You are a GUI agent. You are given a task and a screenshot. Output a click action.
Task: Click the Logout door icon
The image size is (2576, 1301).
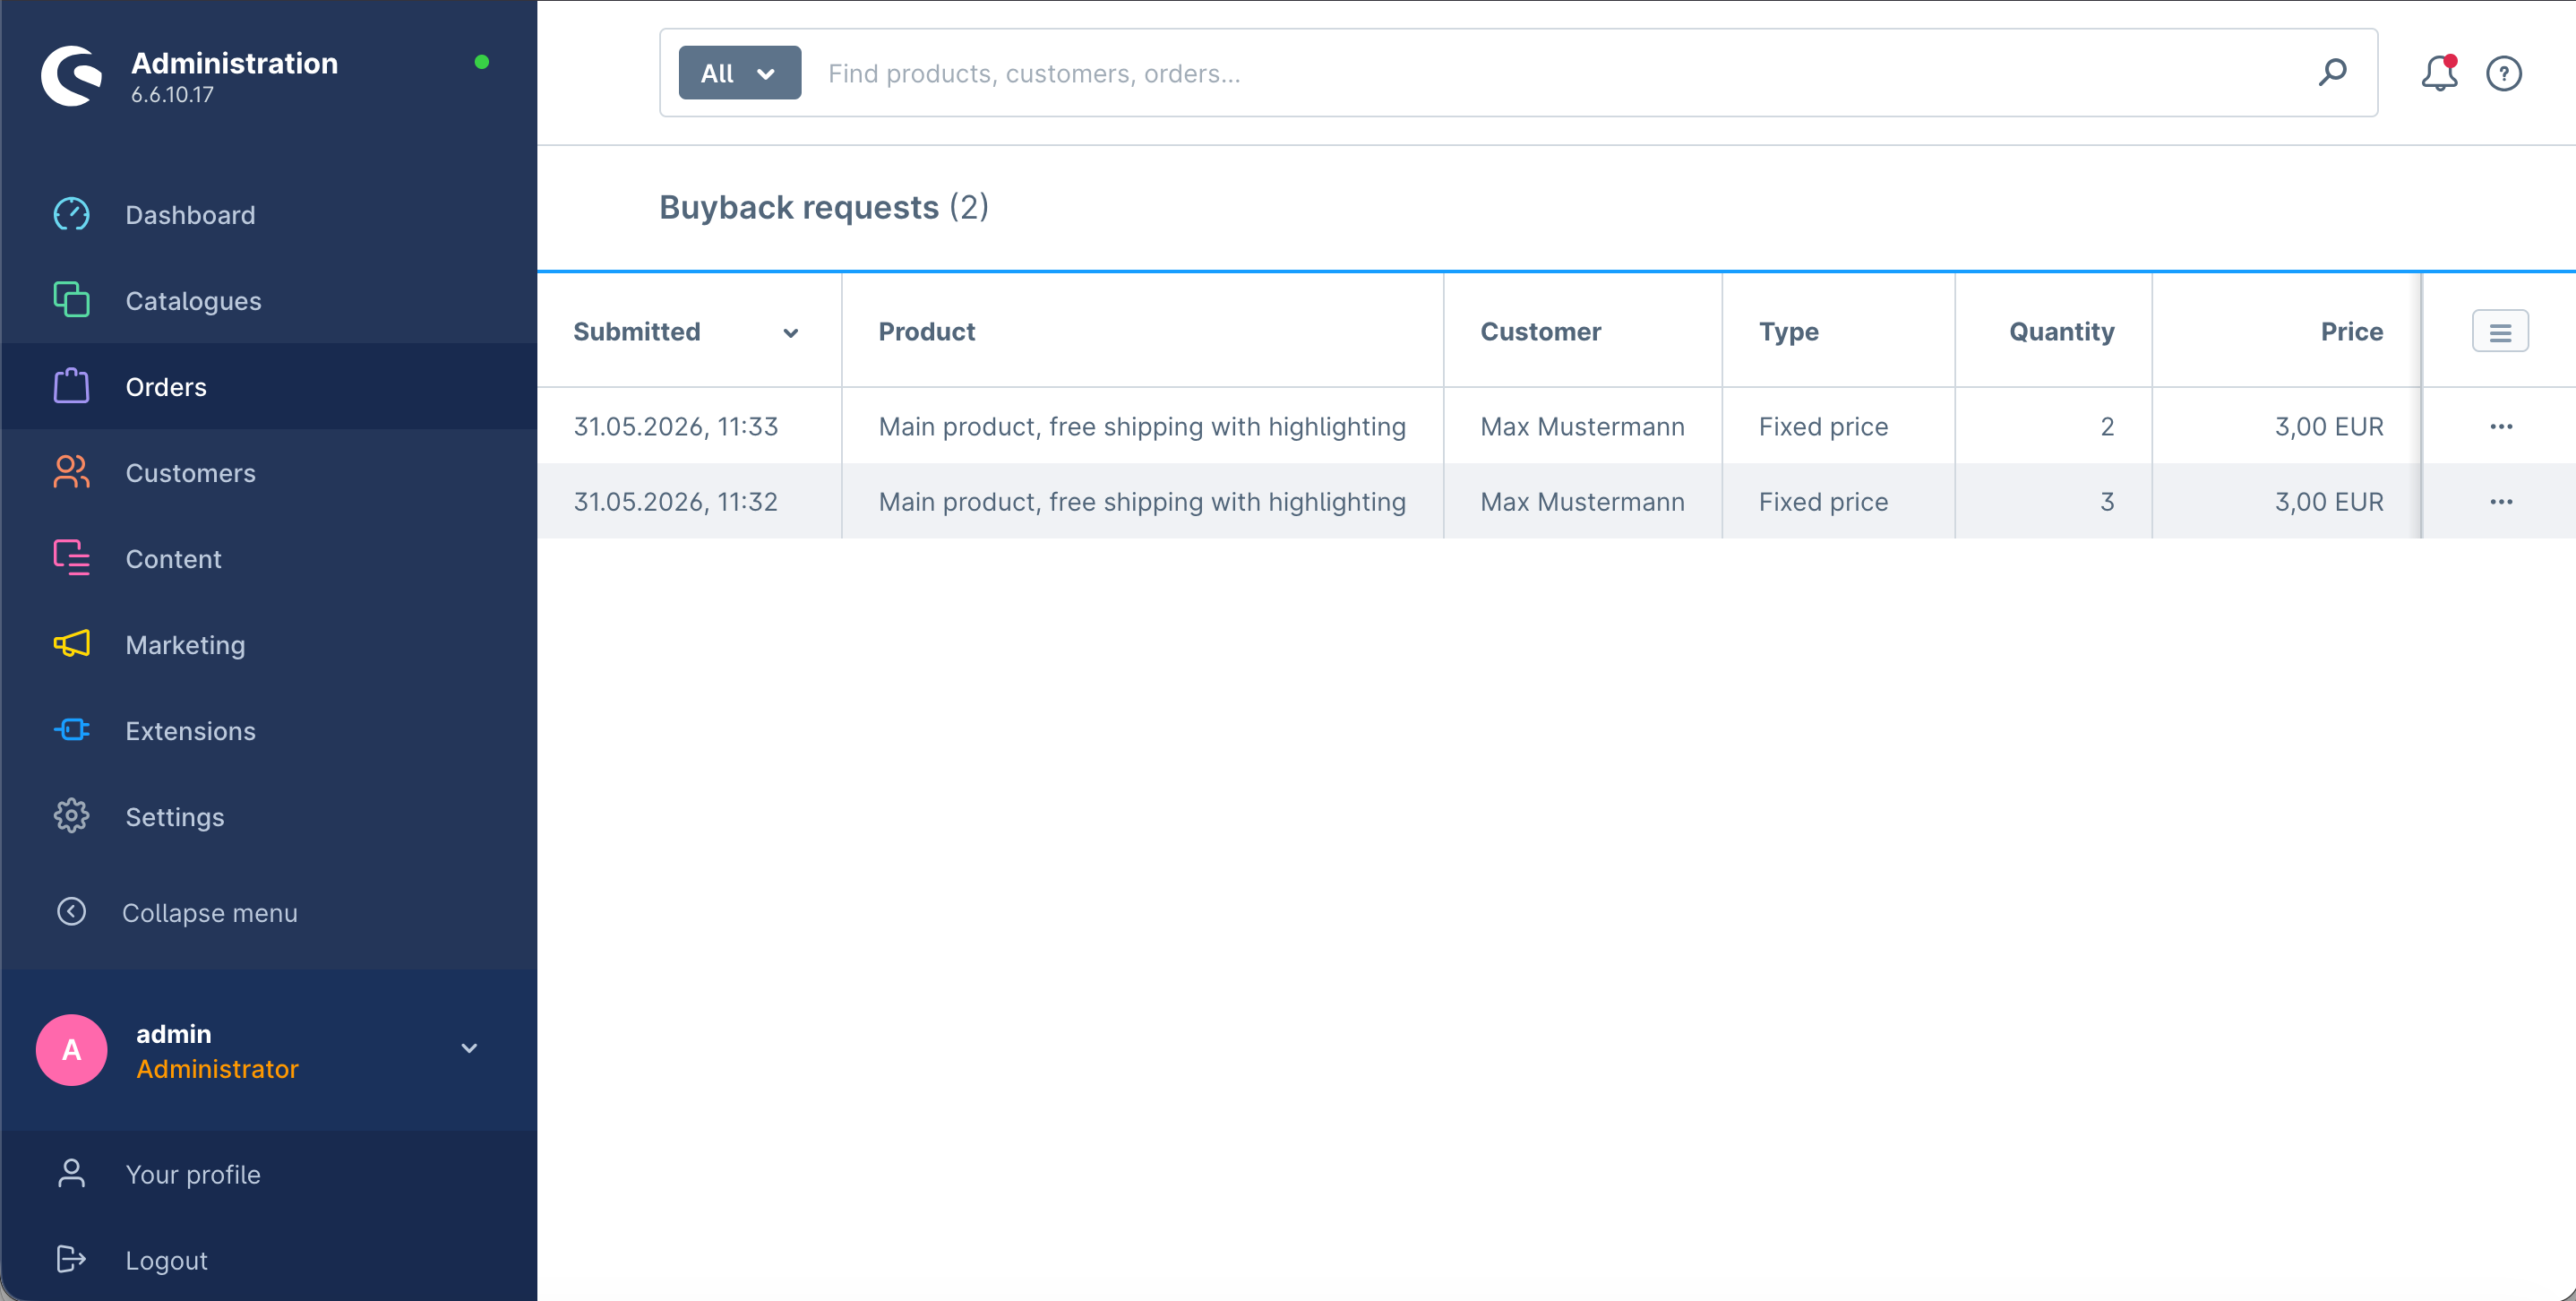(x=71, y=1260)
